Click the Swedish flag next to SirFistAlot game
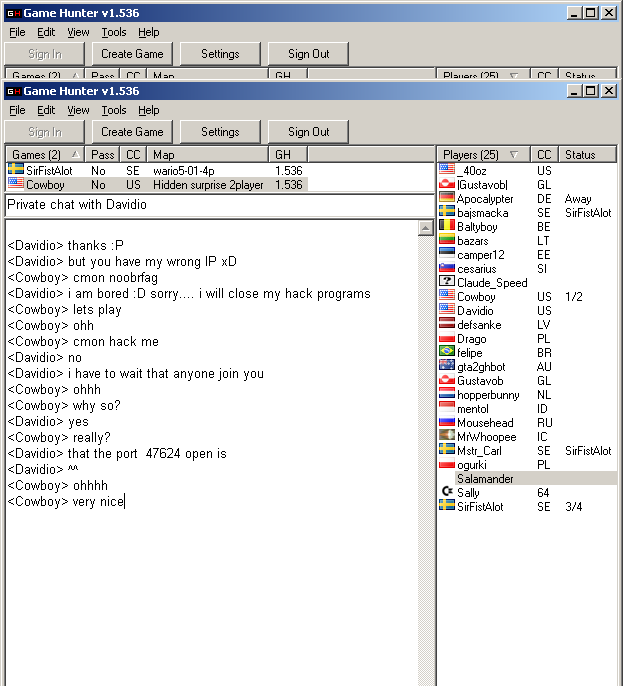The image size is (623, 686). click(x=15, y=171)
